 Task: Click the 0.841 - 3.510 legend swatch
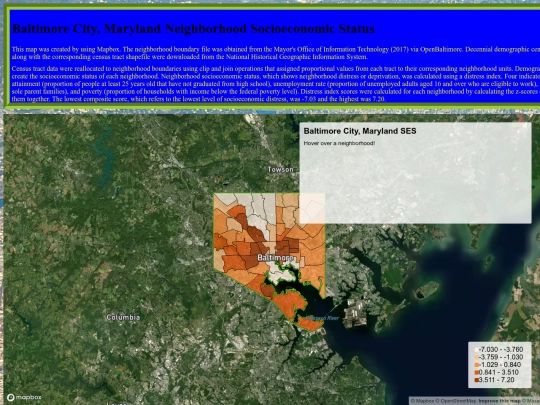click(477, 372)
